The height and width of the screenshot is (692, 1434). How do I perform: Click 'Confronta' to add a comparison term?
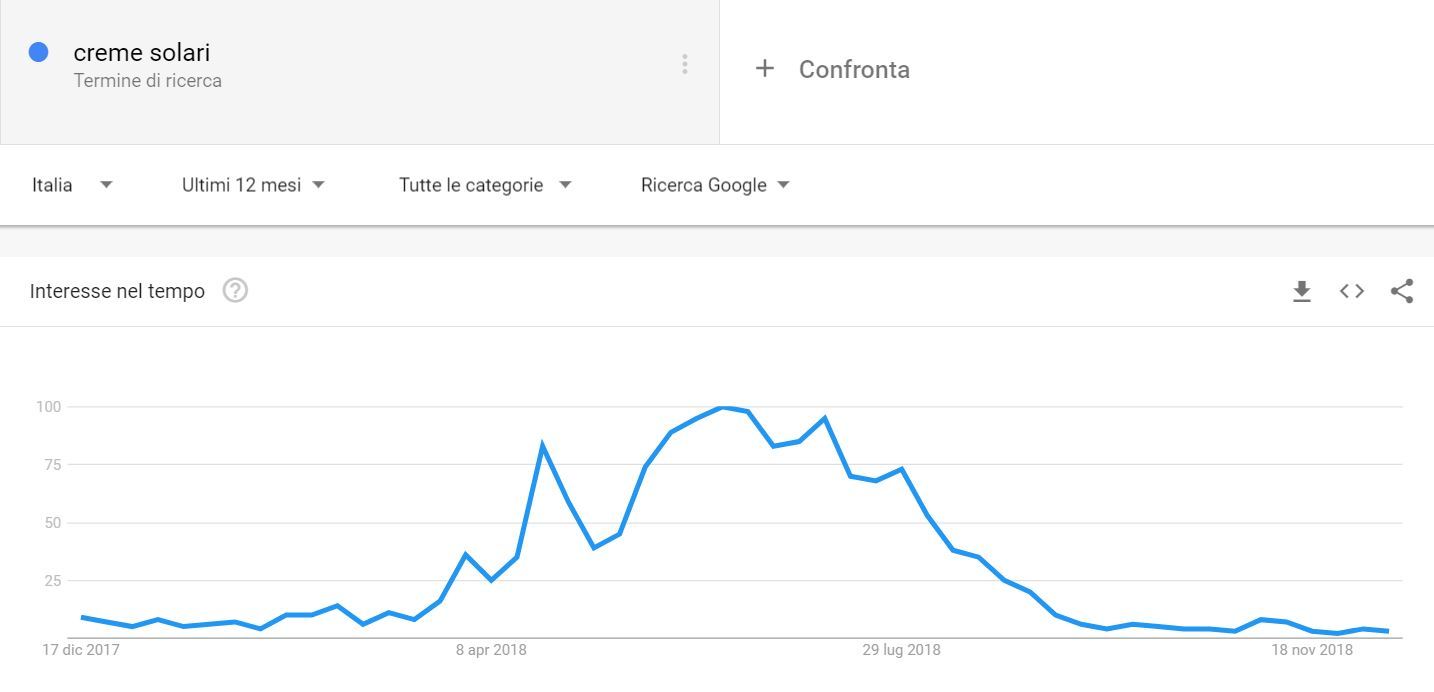(852, 69)
